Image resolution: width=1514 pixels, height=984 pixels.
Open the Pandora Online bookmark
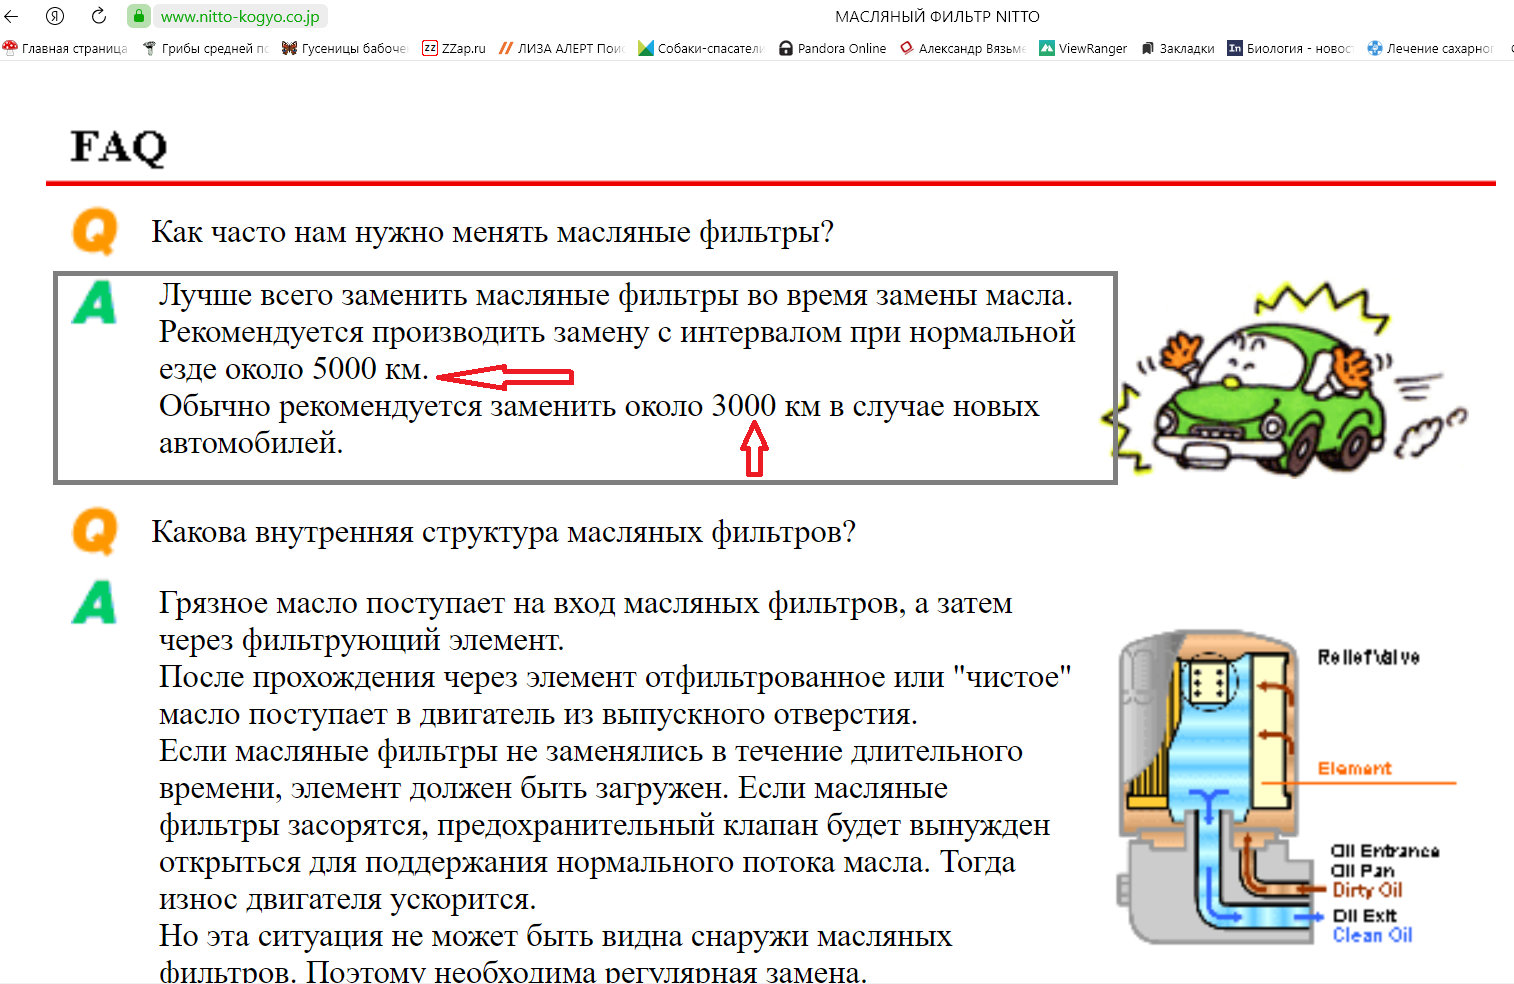833,48
